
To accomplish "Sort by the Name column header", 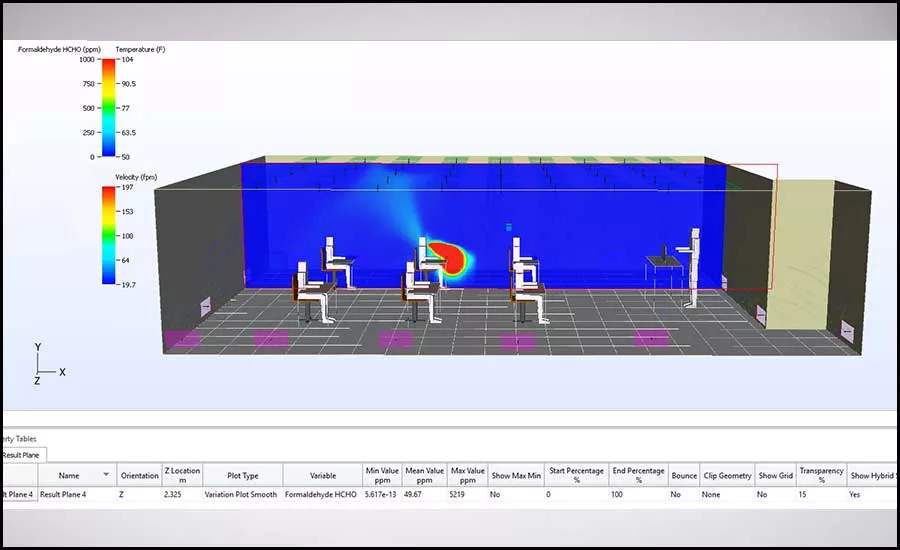I will pyautogui.click(x=77, y=475).
